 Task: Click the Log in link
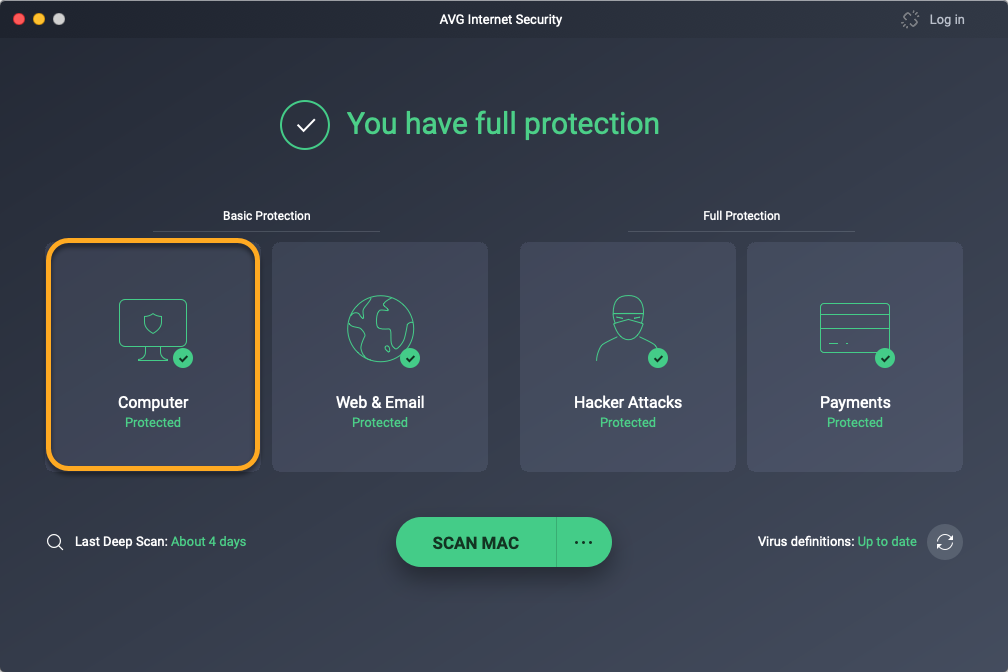[947, 19]
